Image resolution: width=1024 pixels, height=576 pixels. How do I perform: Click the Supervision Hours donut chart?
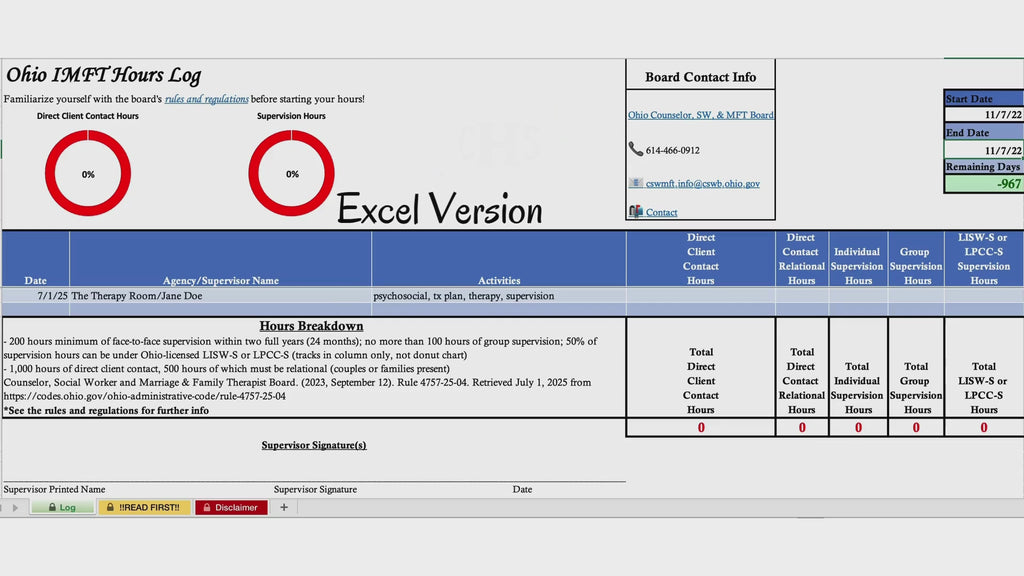coord(291,173)
